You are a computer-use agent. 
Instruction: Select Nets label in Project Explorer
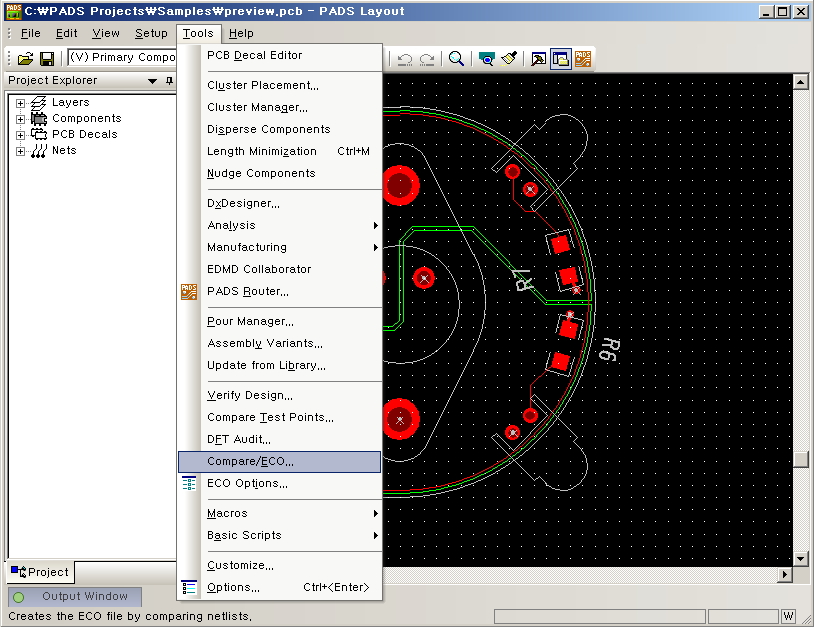(64, 151)
